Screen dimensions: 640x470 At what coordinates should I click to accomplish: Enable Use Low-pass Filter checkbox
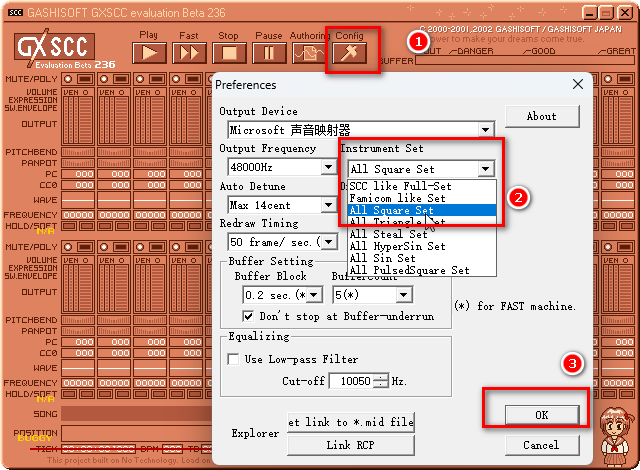click(x=233, y=359)
